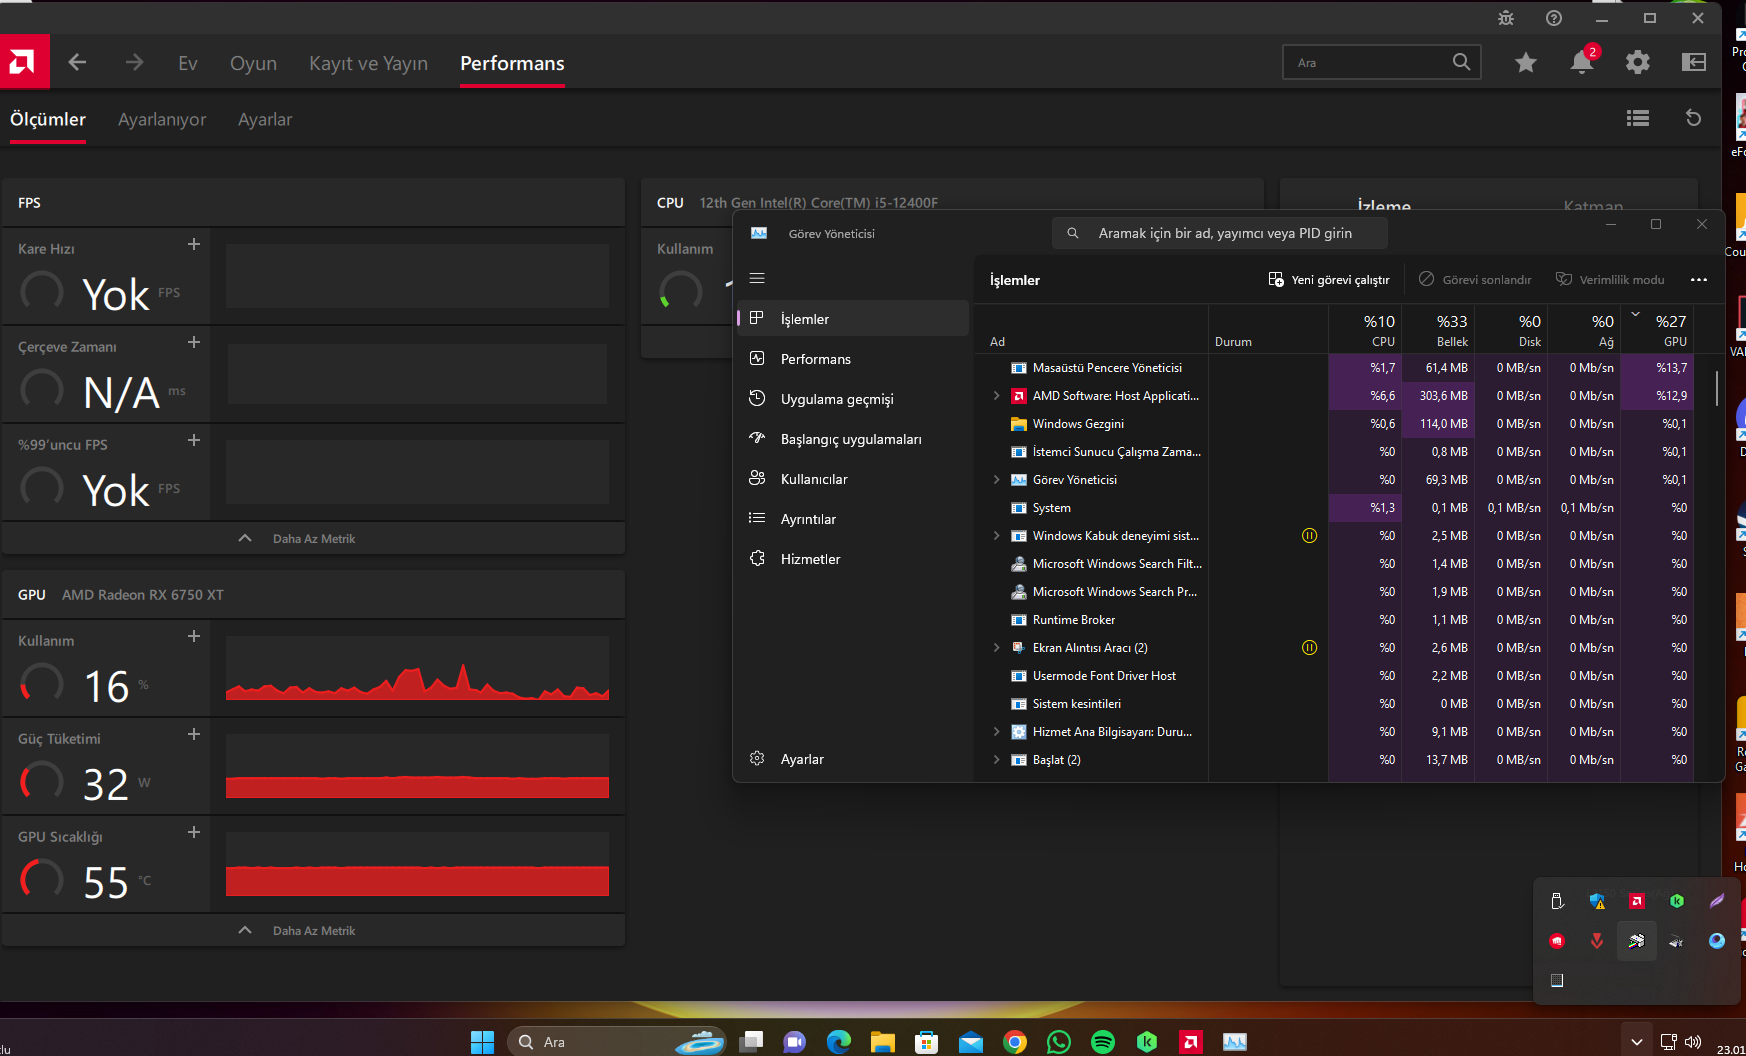The image size is (1746, 1056).
Task: Expand Başlat (2) process row
Action: [996, 760]
